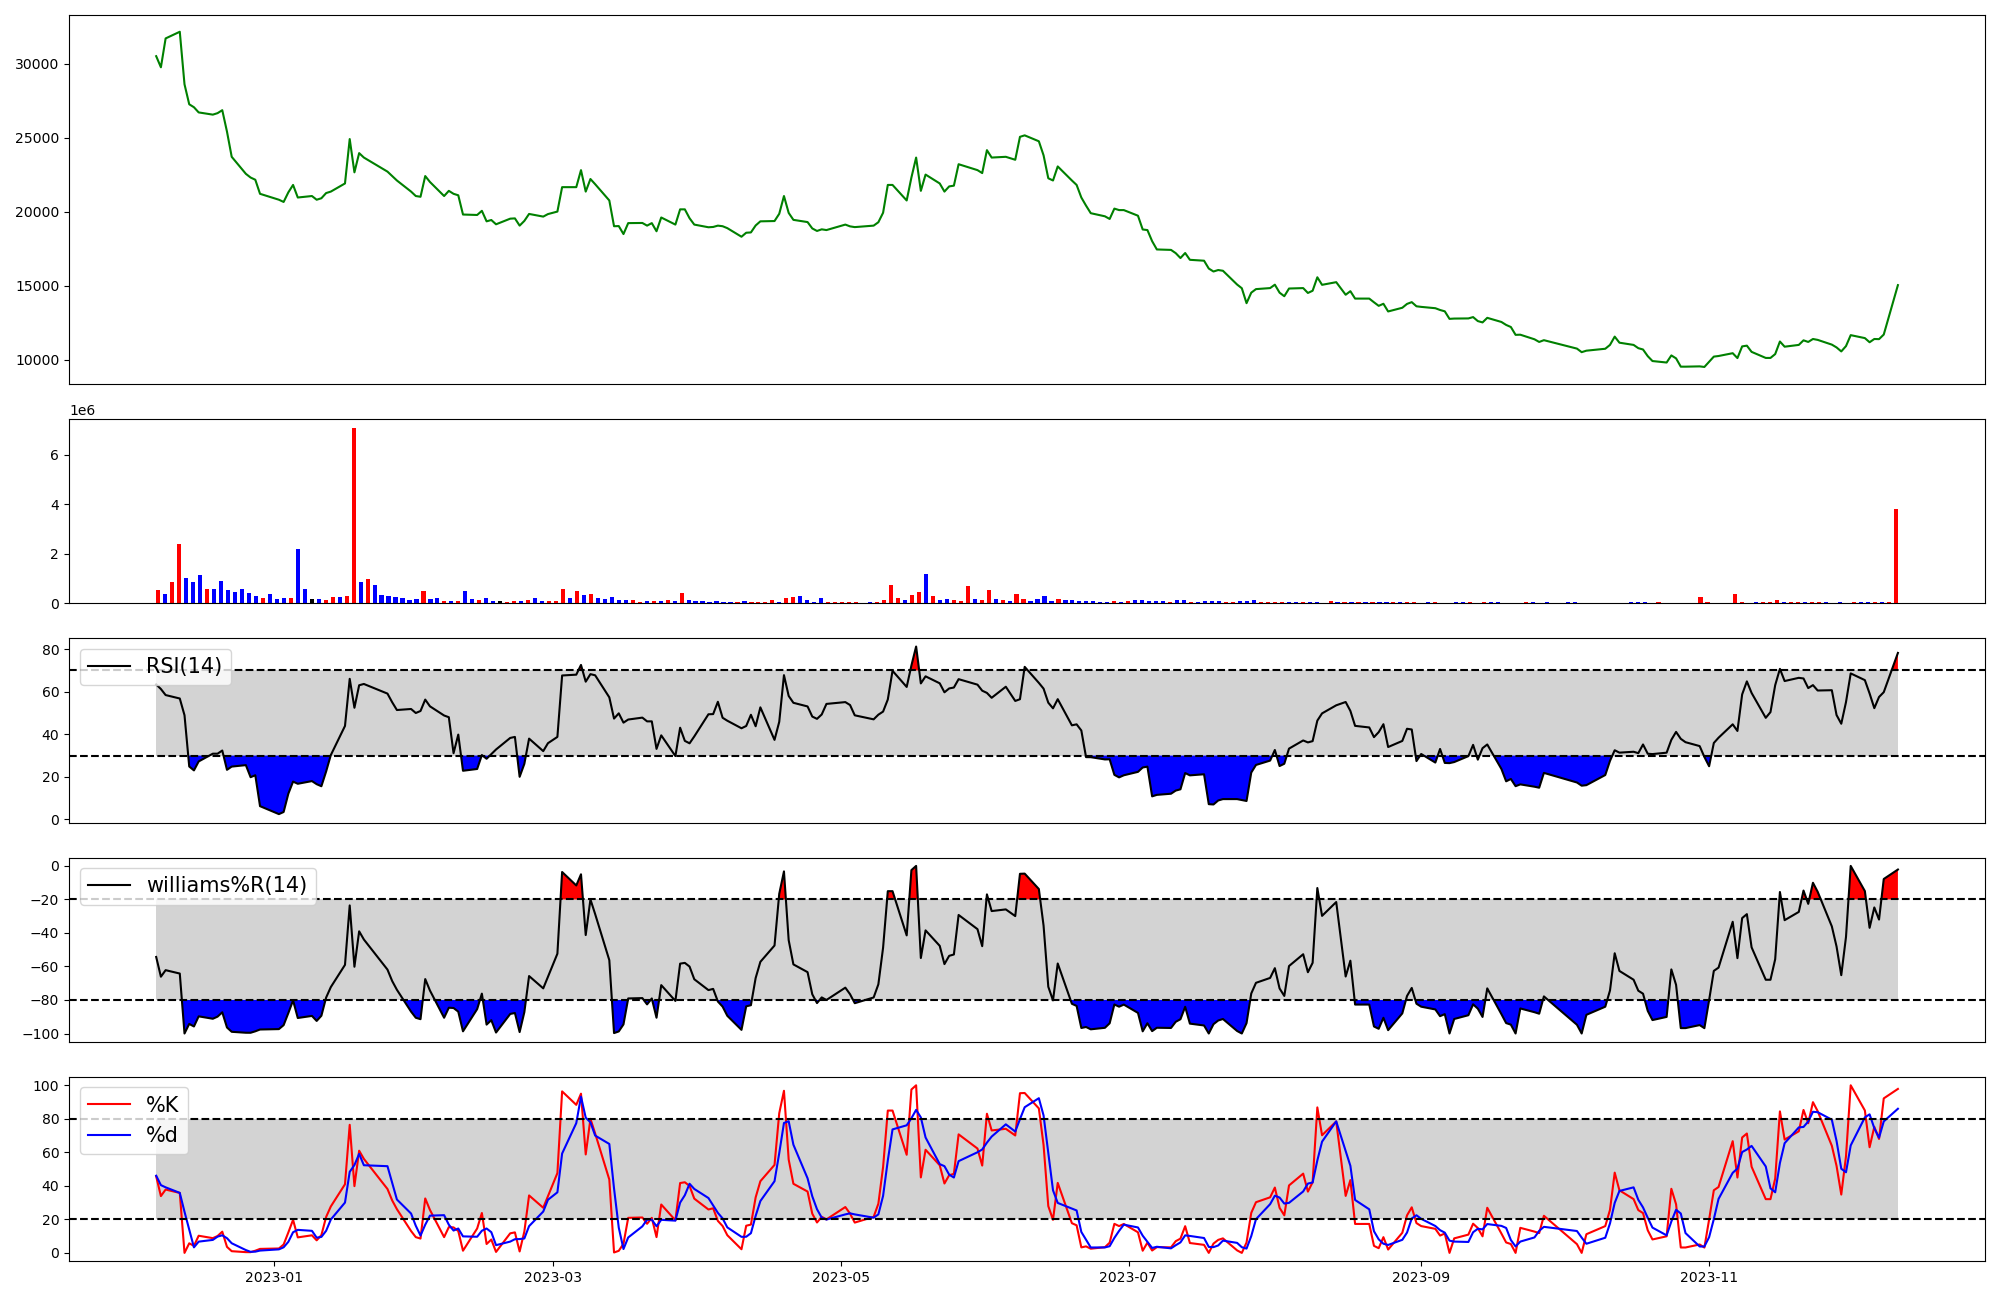
Task: Click the tall blue volume bar in early January
Action: coord(298,577)
